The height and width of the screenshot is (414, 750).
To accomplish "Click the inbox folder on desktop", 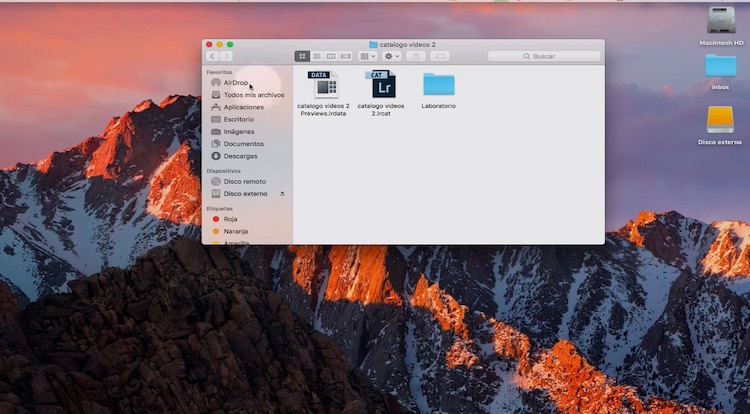I will (x=720, y=65).
